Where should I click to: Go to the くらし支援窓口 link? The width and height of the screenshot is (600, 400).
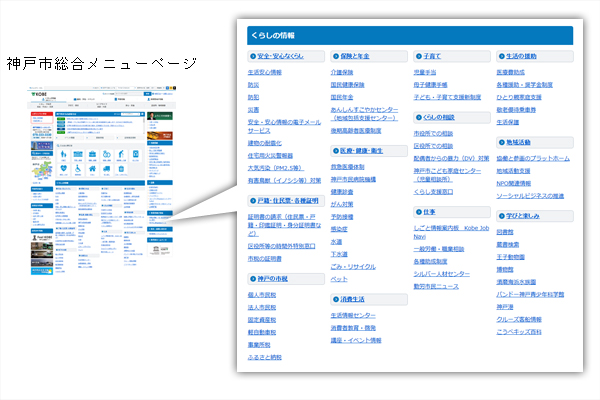click(434, 192)
